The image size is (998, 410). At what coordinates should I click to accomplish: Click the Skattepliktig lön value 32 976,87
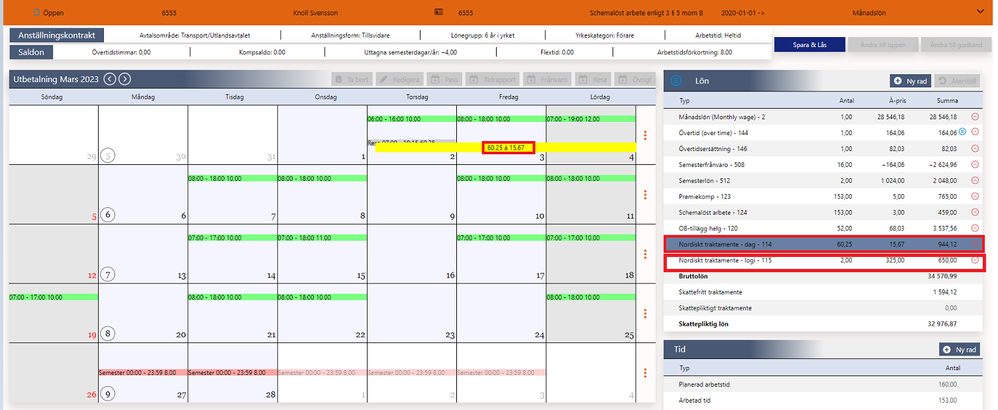point(941,323)
